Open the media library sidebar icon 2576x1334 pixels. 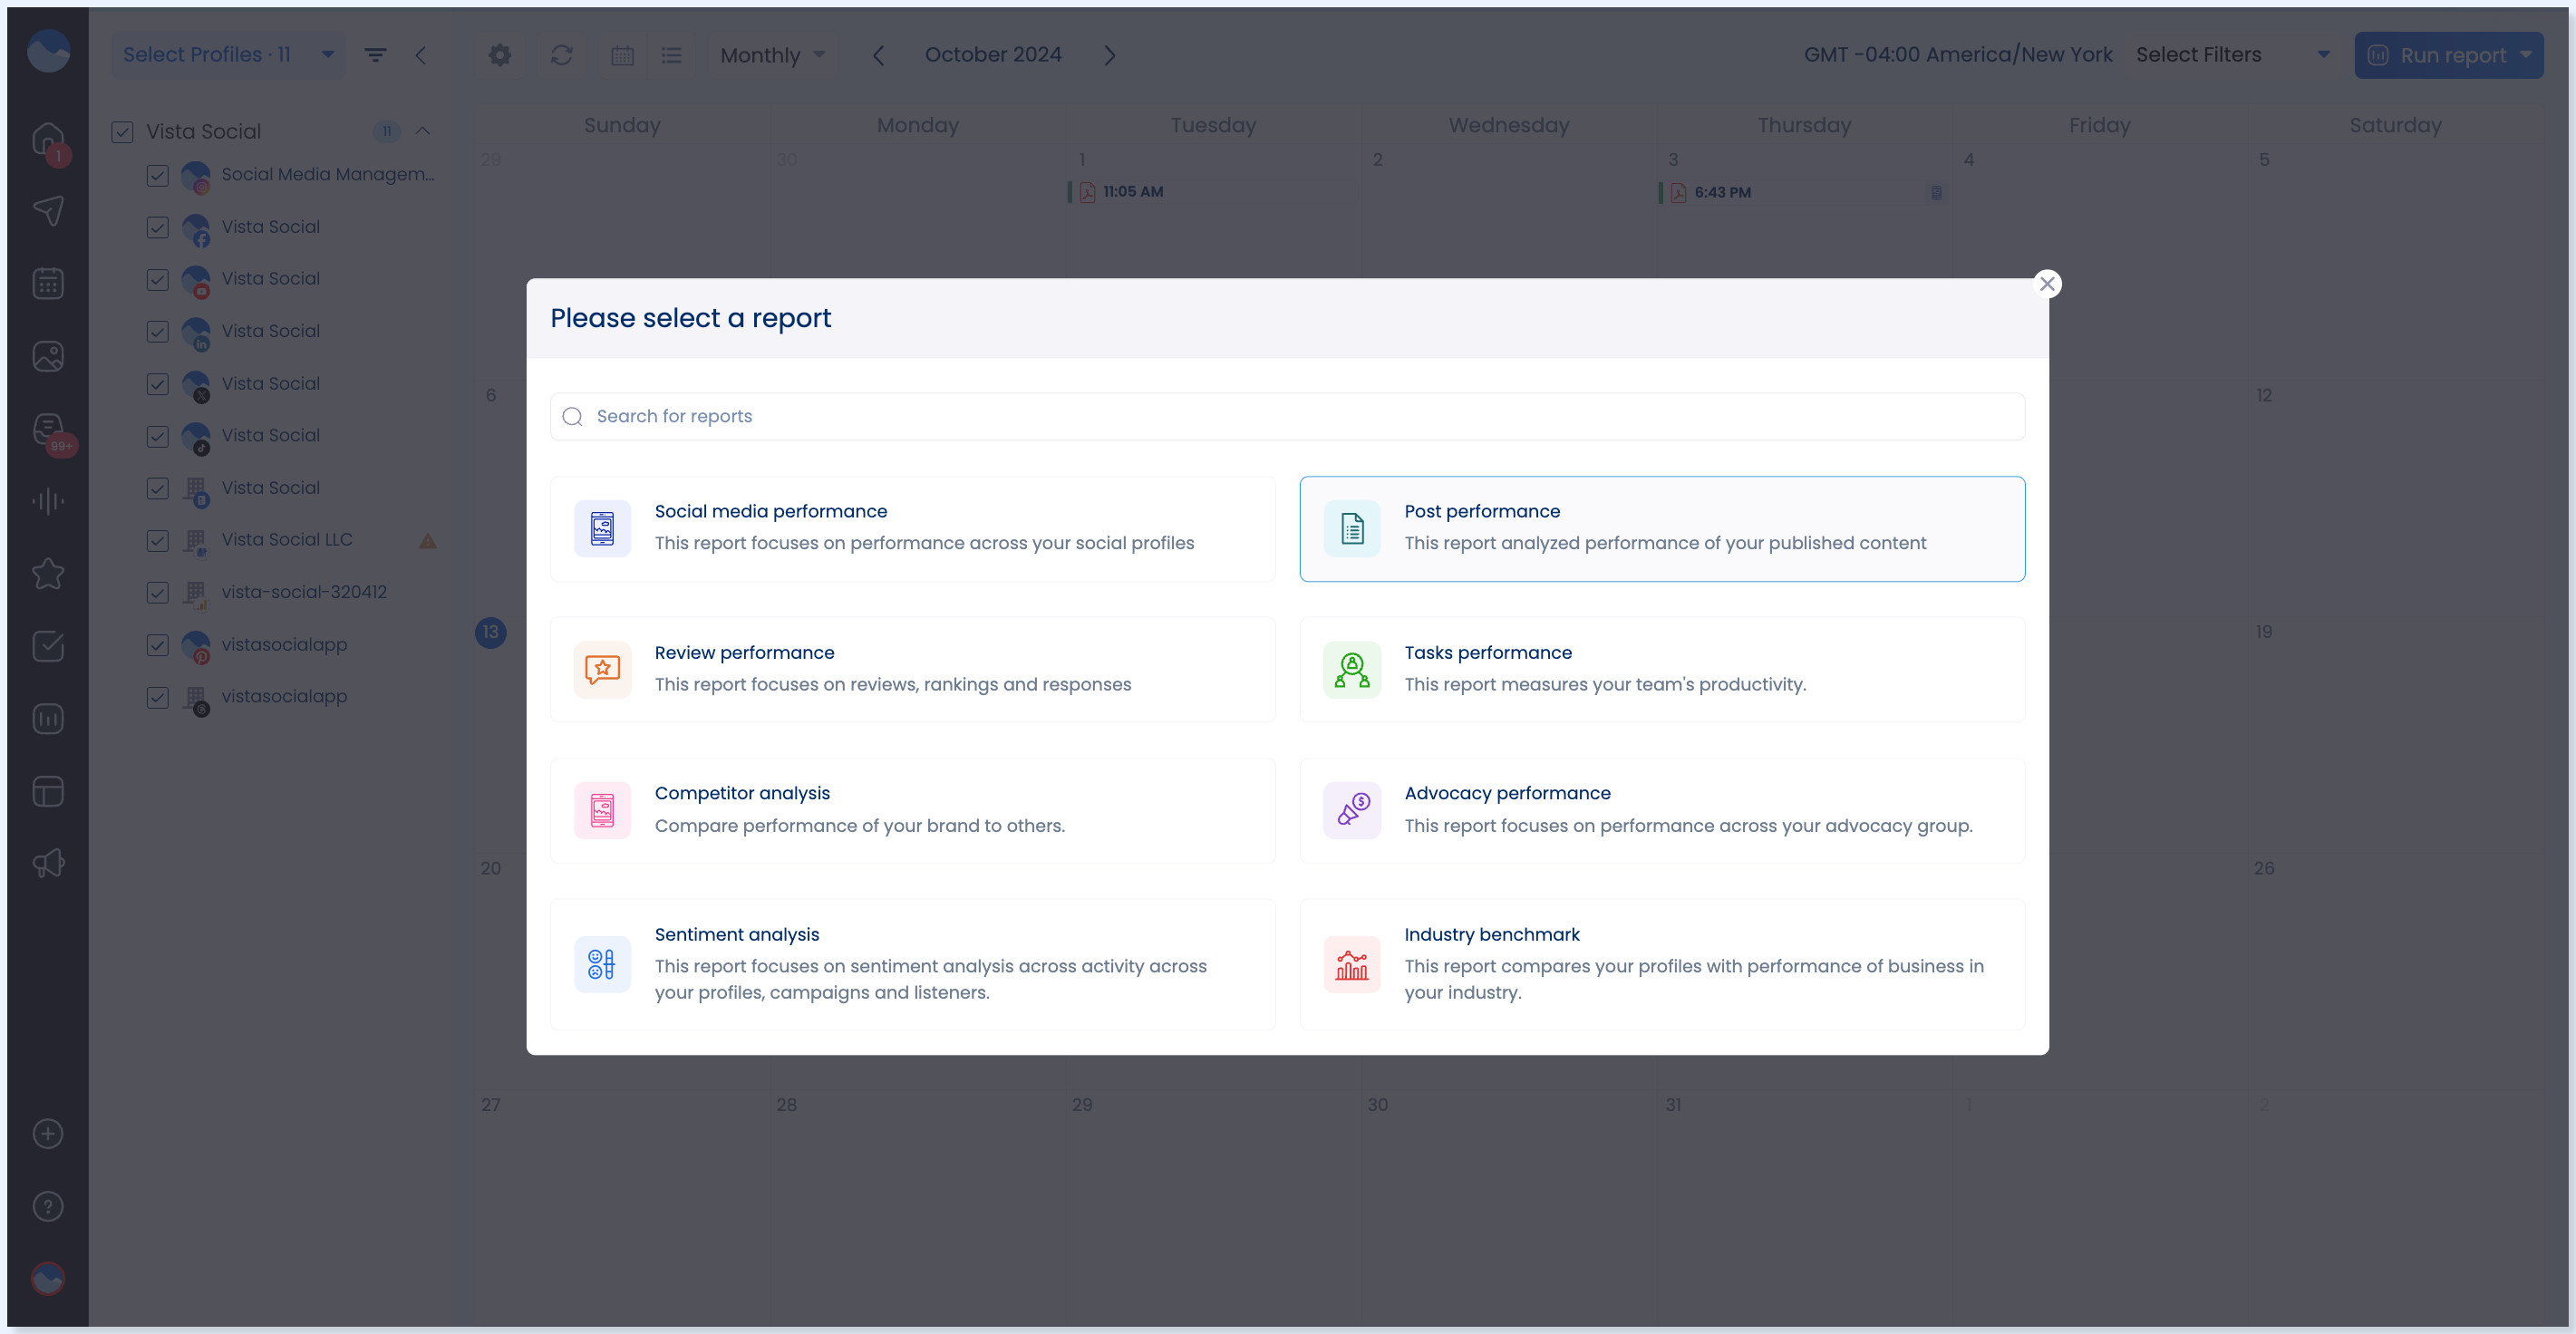coord(48,356)
